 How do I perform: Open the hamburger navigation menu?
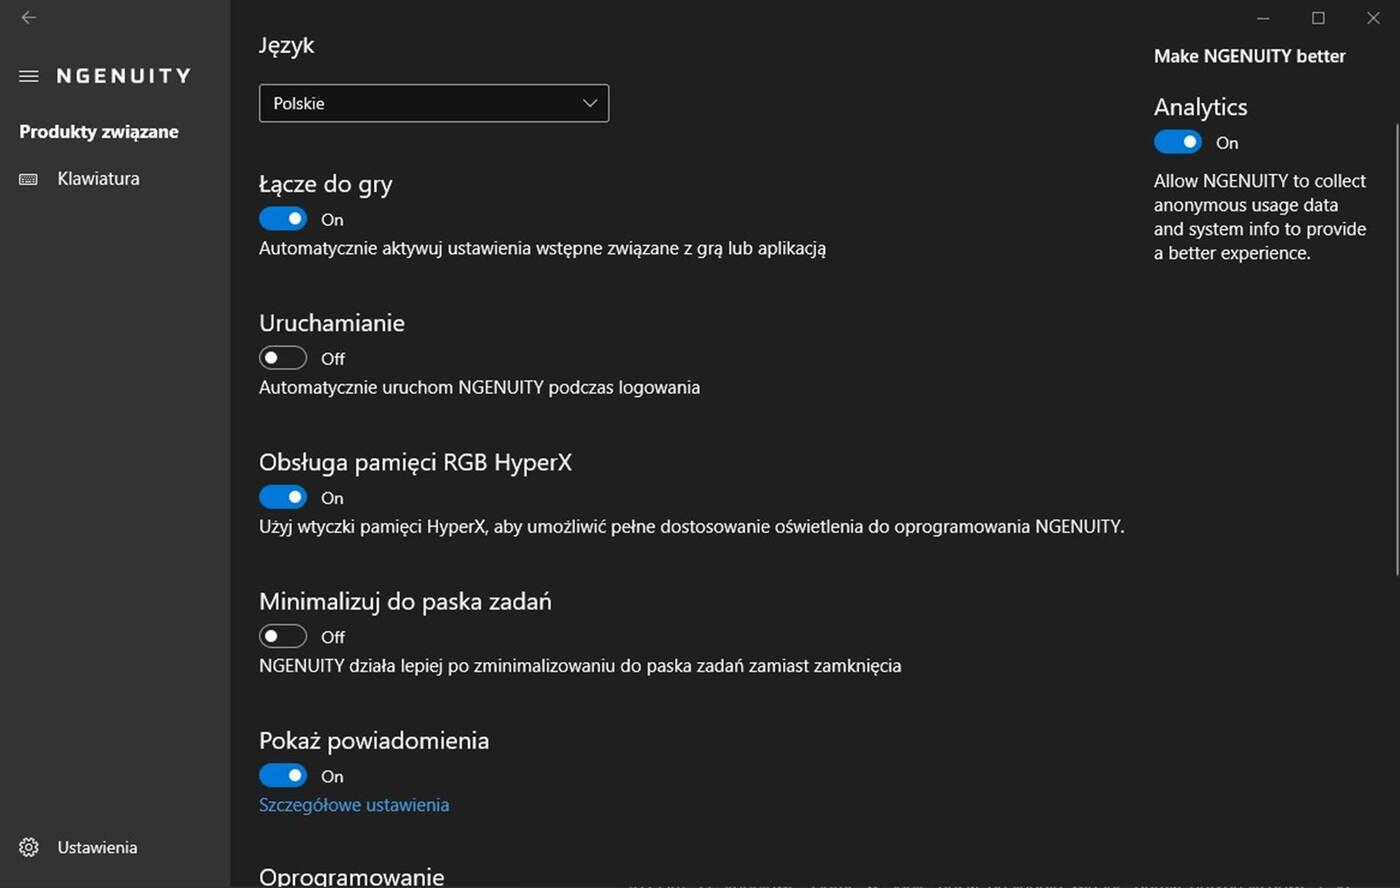(x=29, y=76)
